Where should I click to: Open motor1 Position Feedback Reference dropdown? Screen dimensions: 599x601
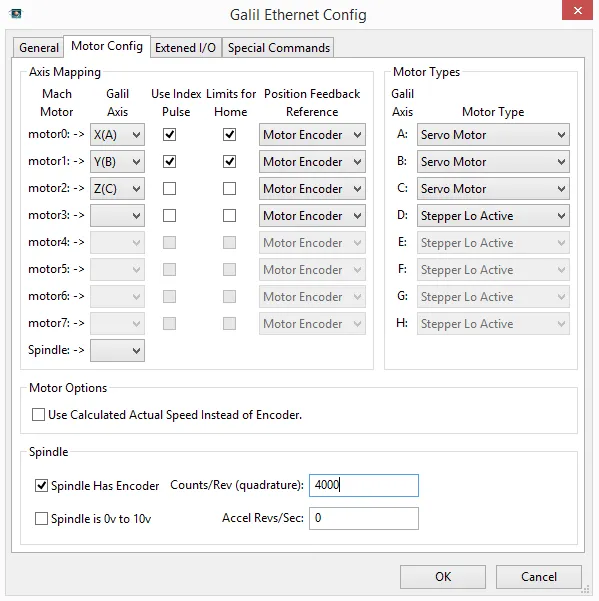[312, 161]
